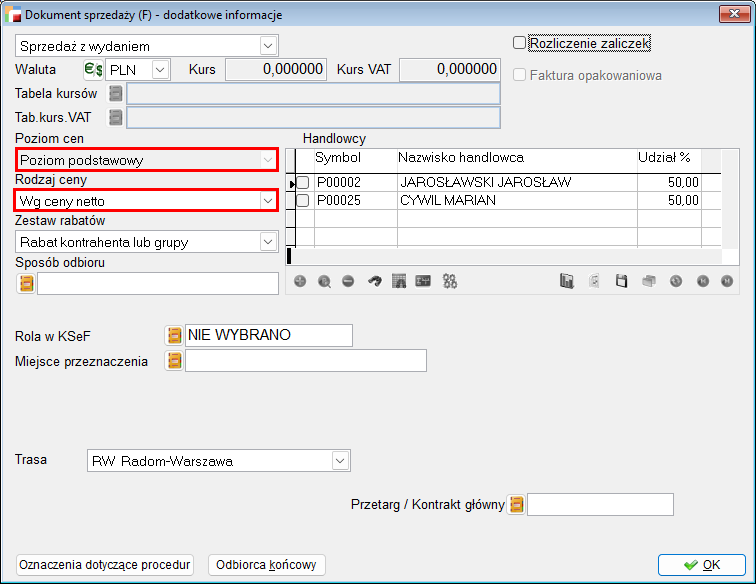Click the Oznaczenia dotyczące procedur button

pyautogui.click(x=105, y=565)
